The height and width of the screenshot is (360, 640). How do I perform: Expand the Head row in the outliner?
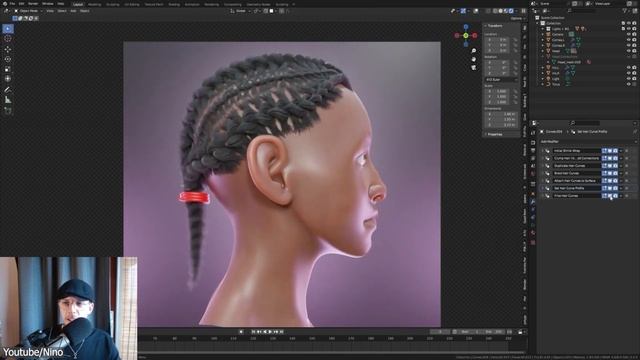[x=543, y=51]
